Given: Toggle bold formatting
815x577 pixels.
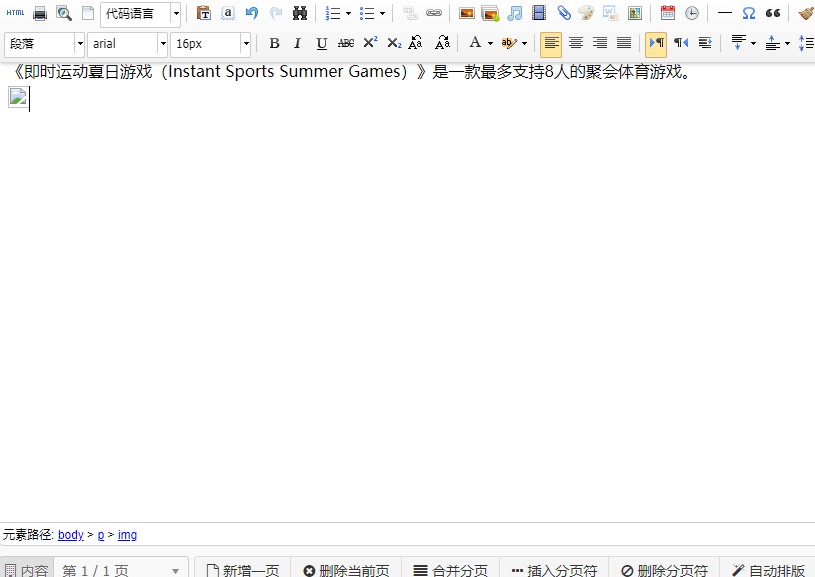Looking at the screenshot, I should (x=274, y=44).
